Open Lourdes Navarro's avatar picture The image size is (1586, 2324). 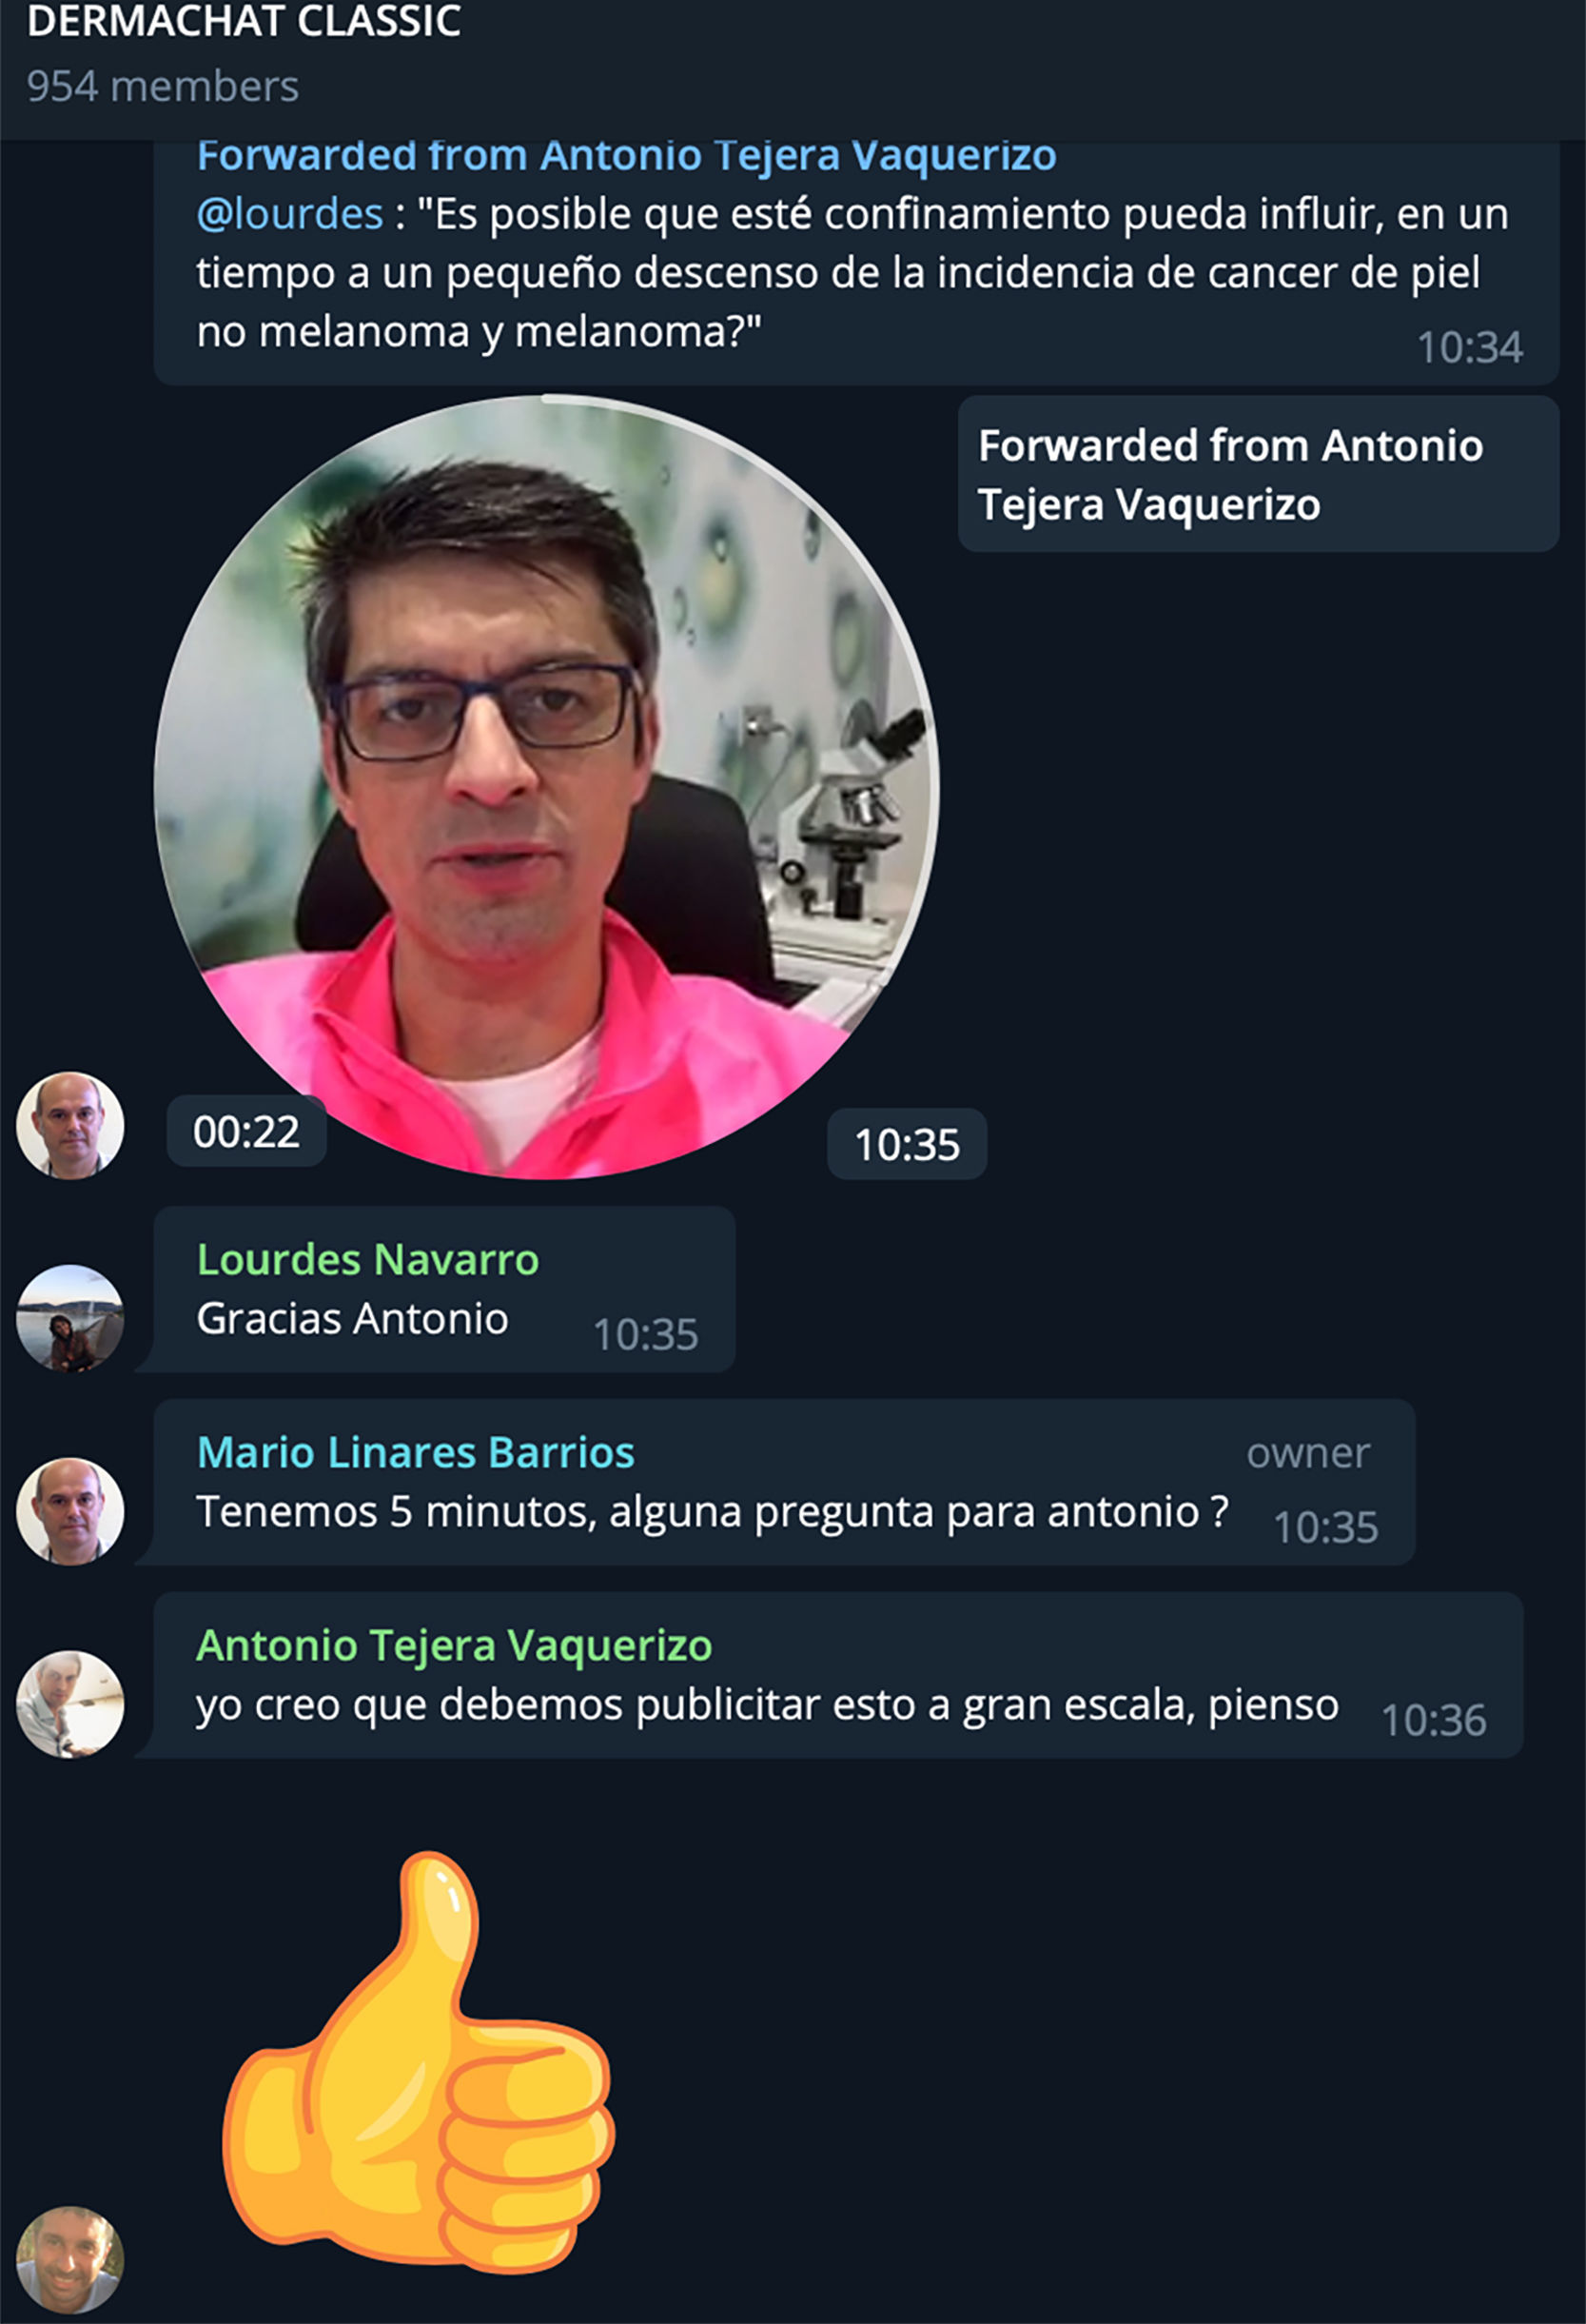pyautogui.click(x=70, y=1318)
